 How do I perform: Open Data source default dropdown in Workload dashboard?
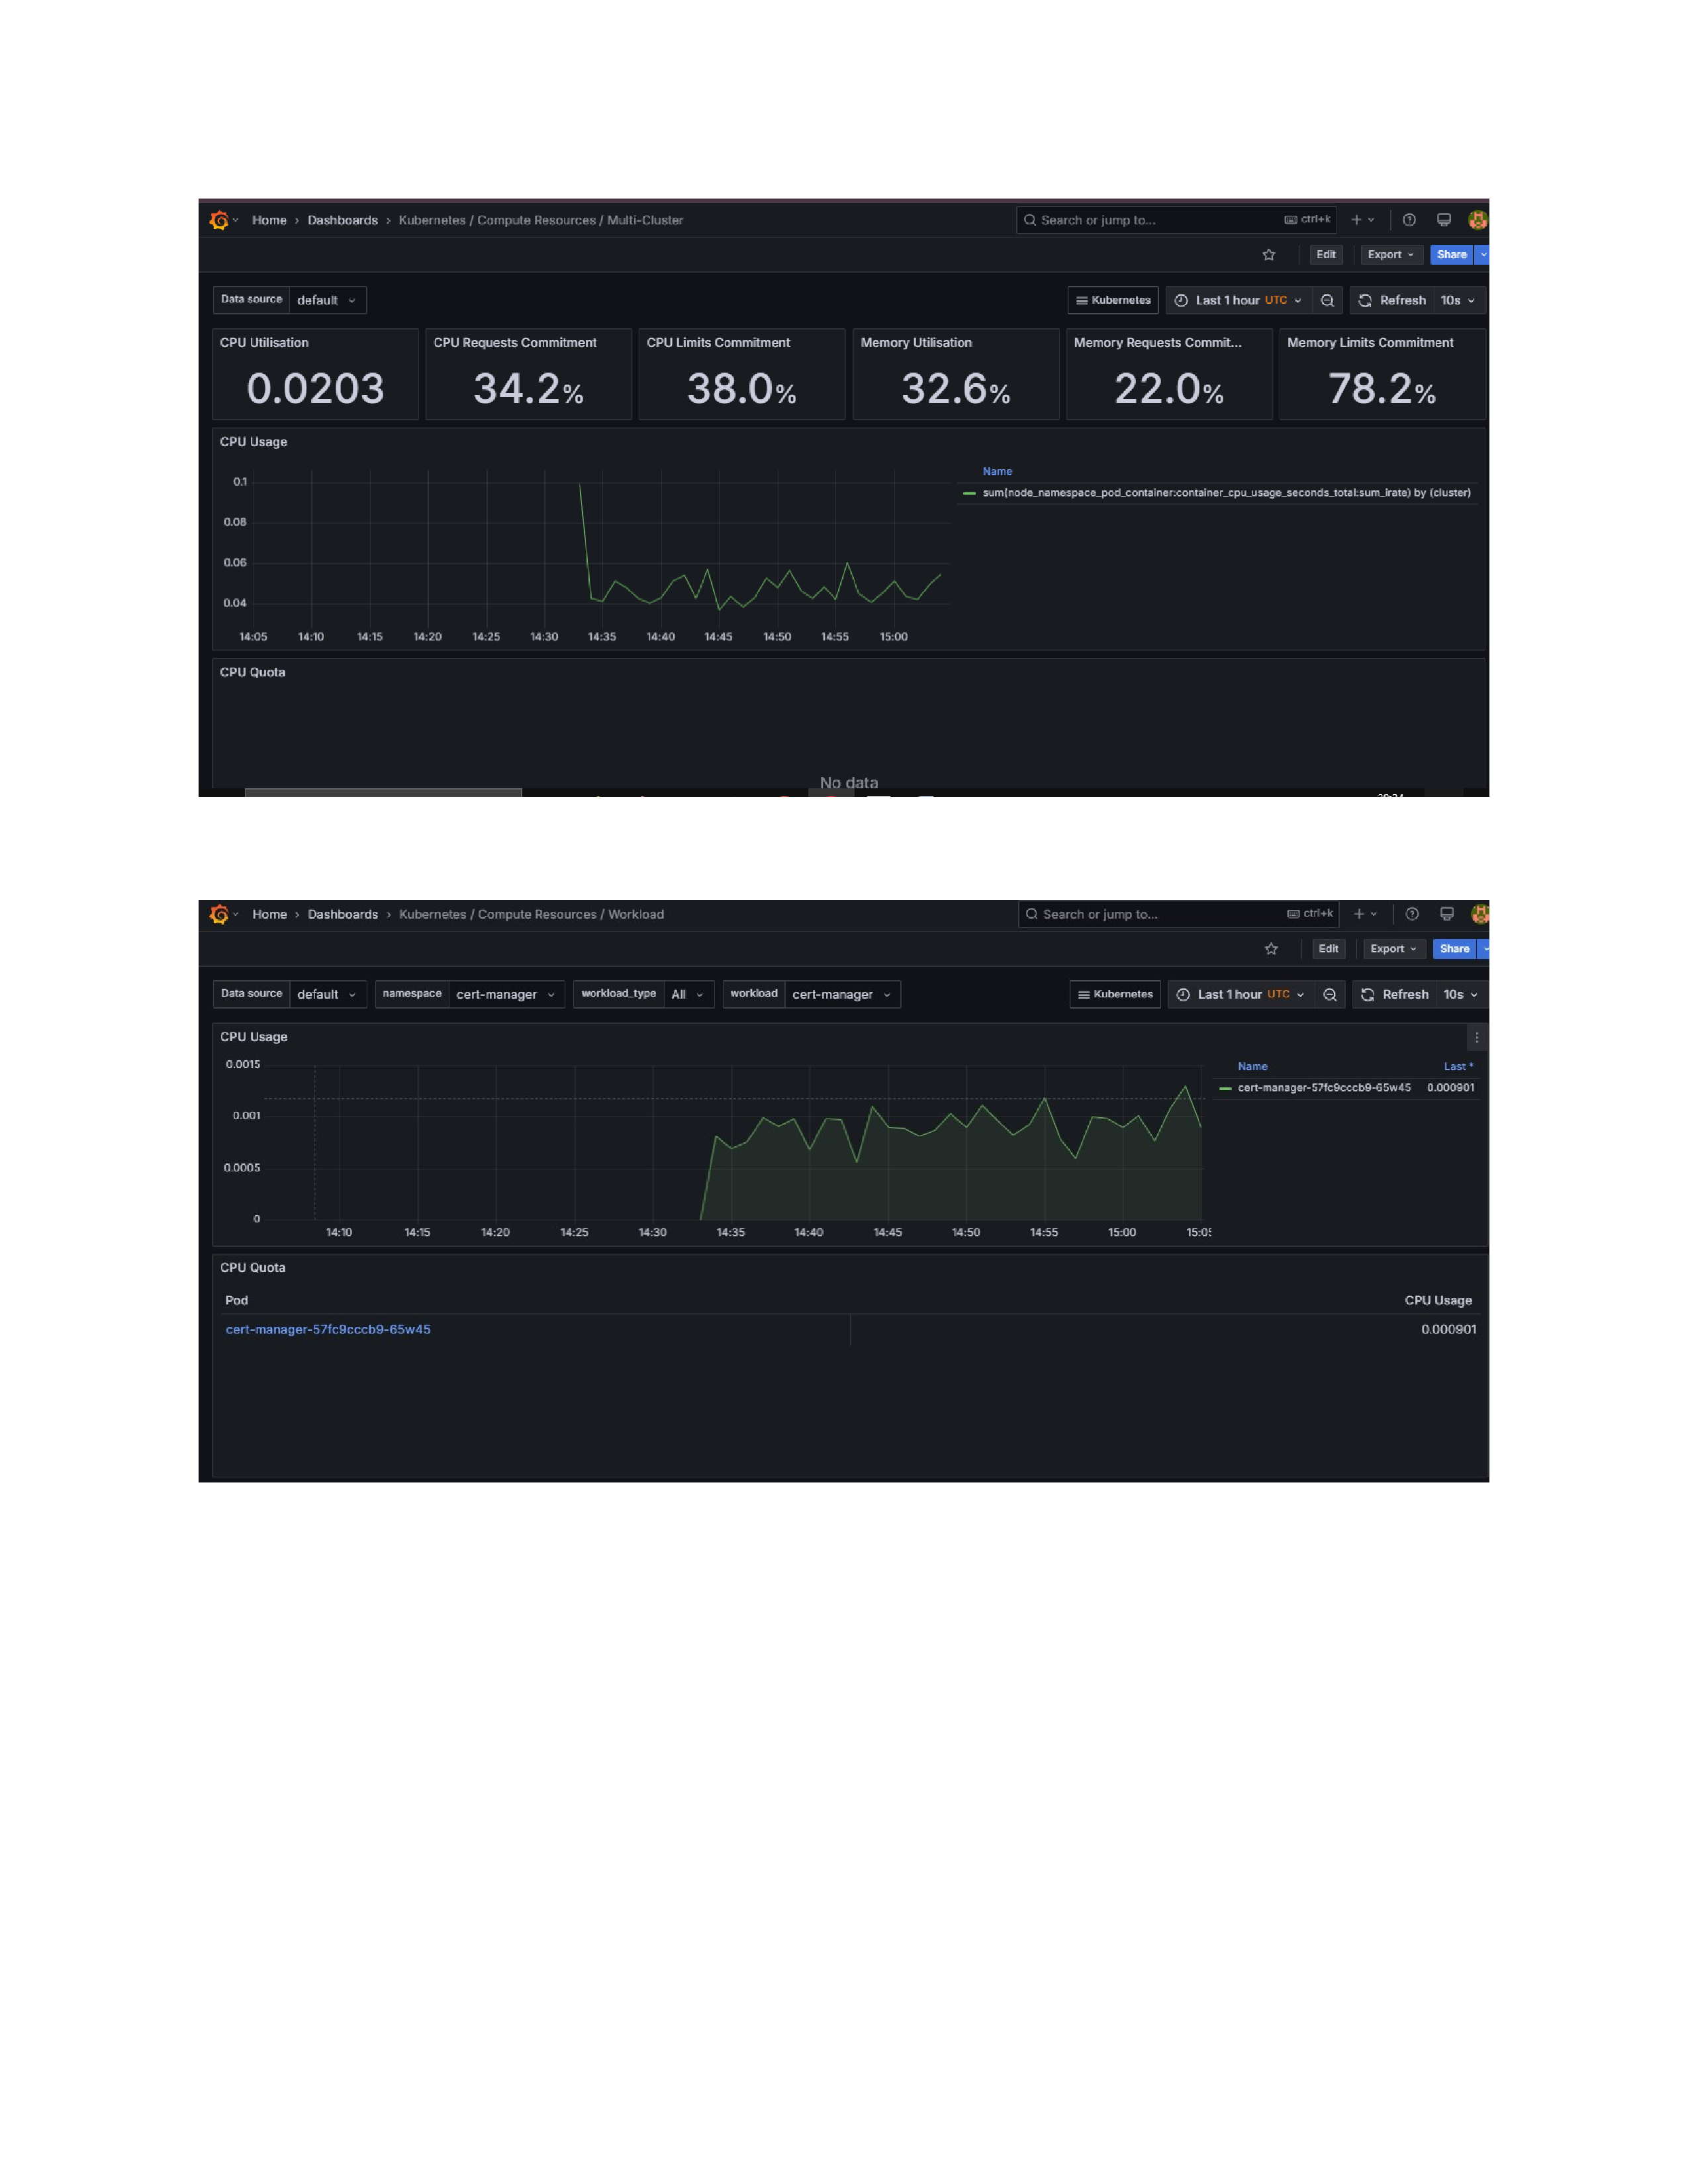[x=327, y=994]
